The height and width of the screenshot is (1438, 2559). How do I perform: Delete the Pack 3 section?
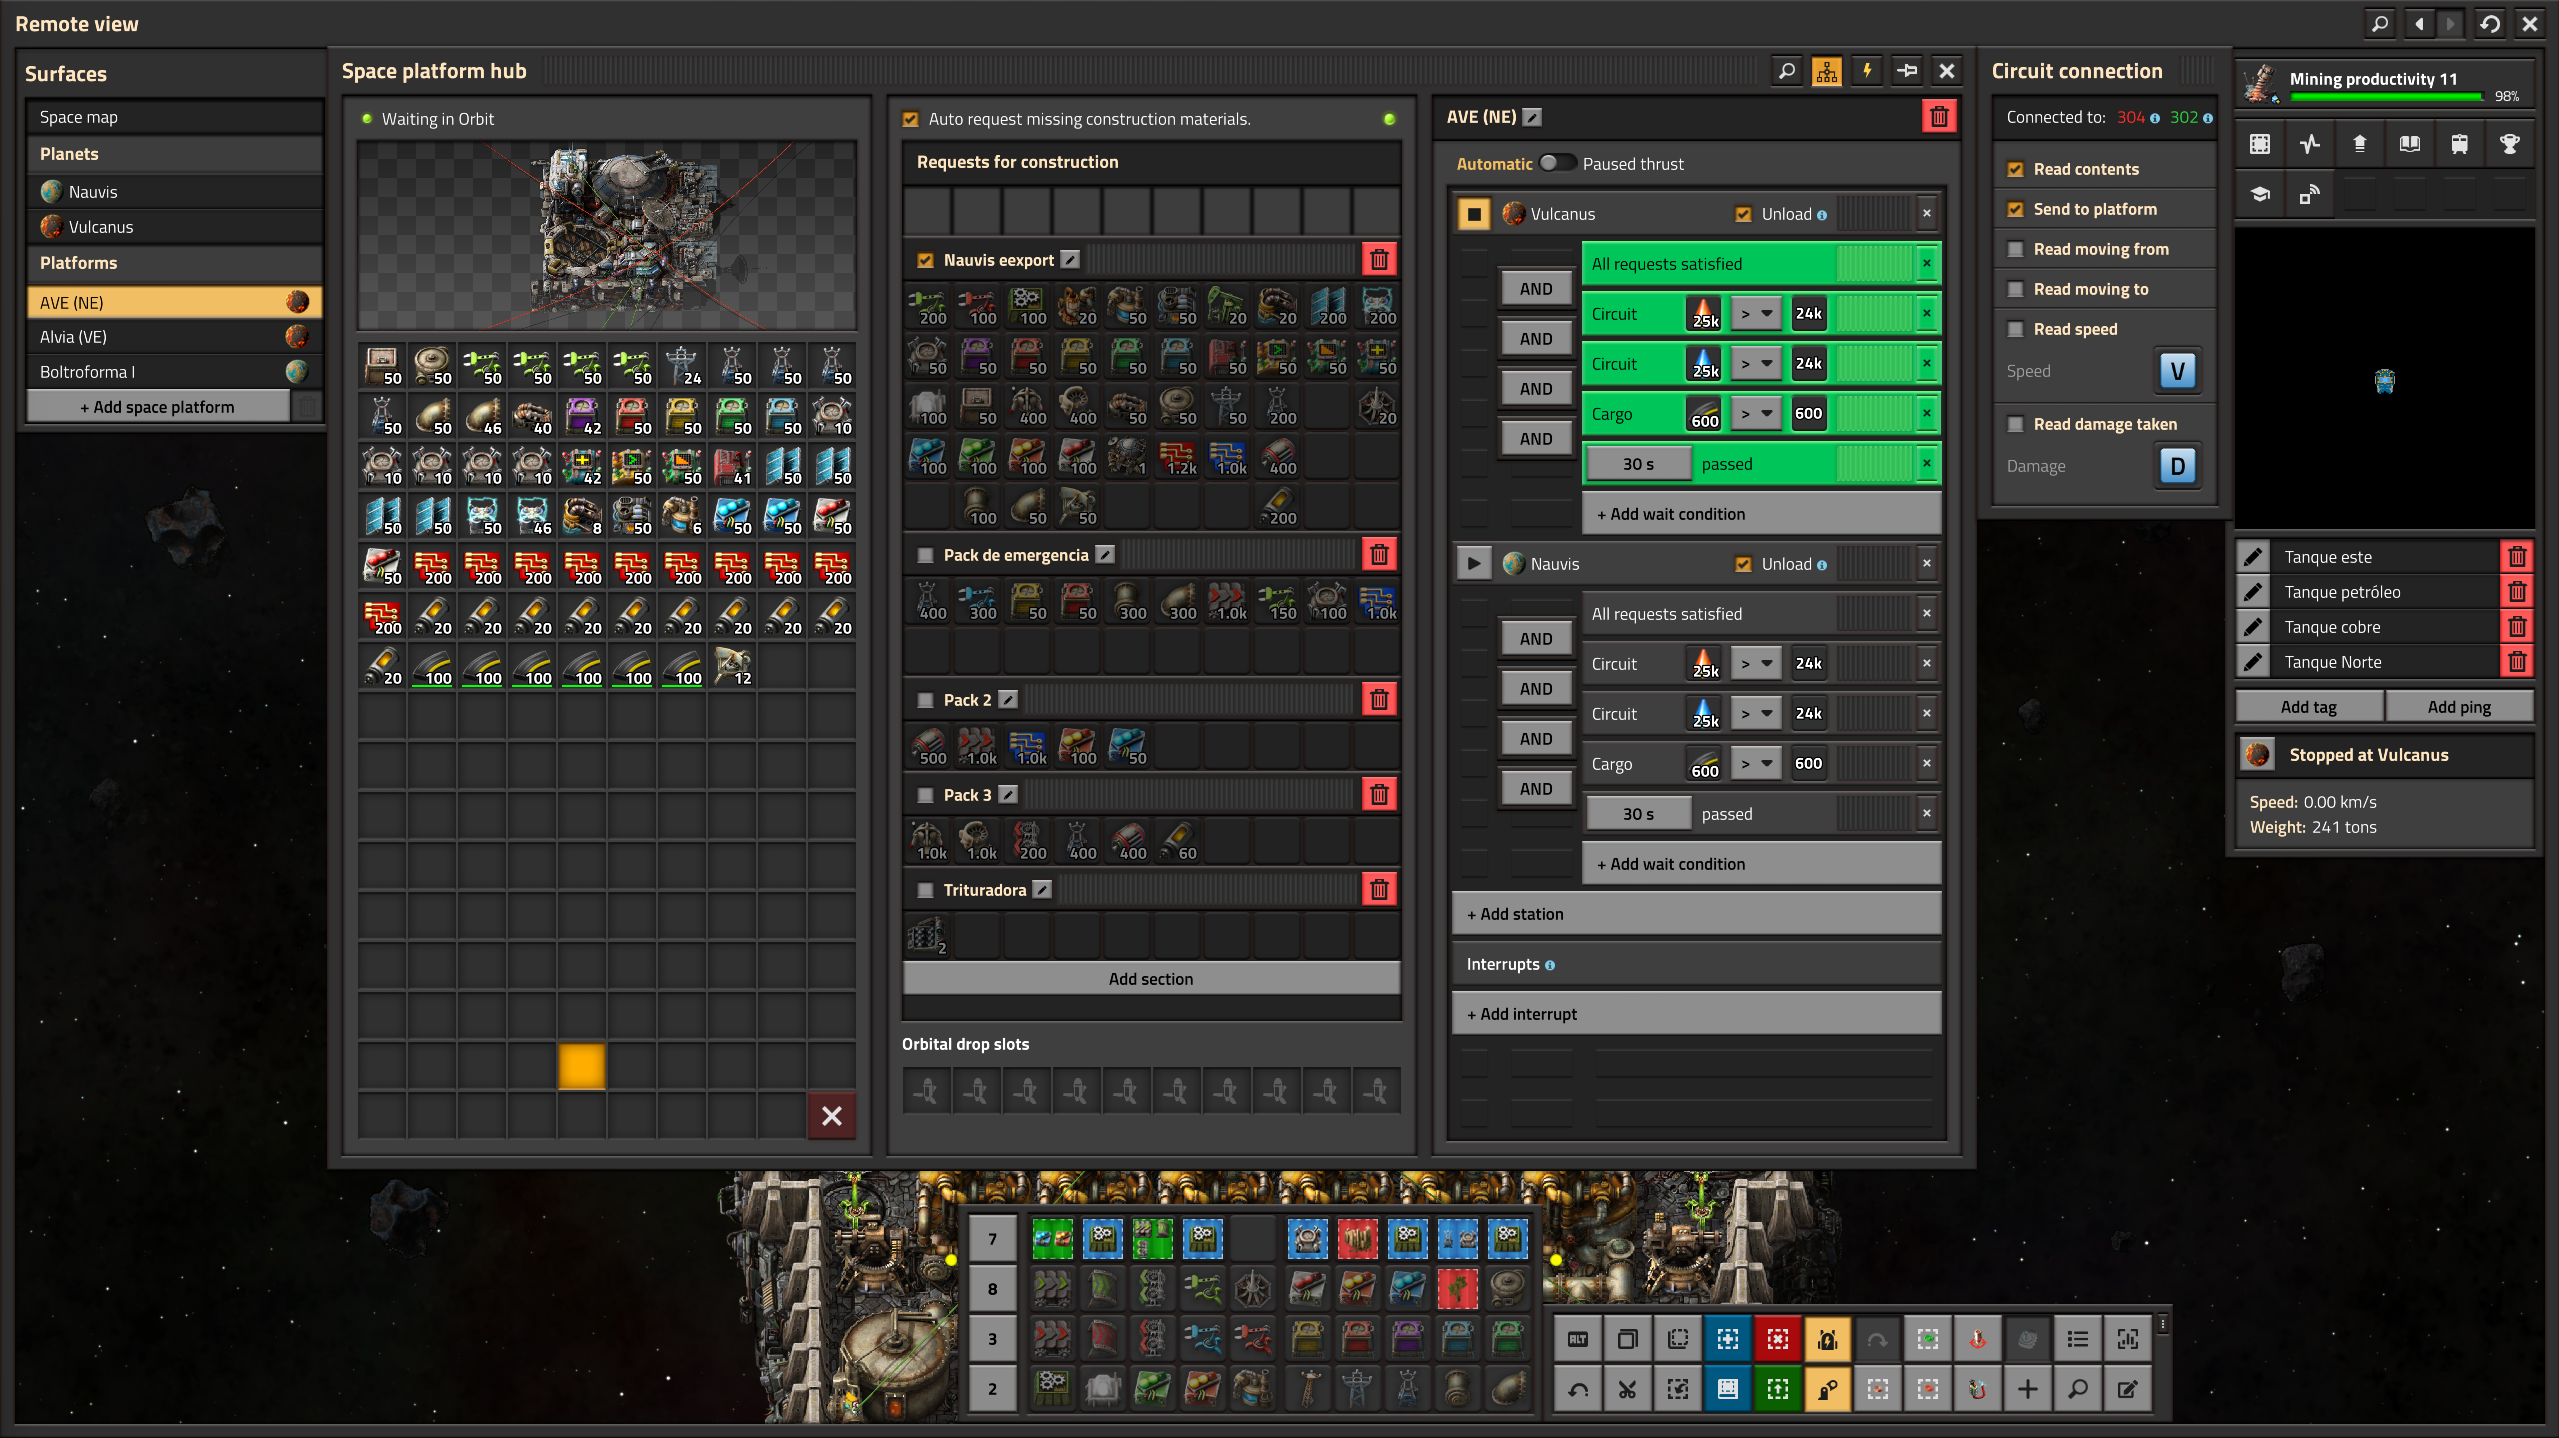coord(1379,795)
